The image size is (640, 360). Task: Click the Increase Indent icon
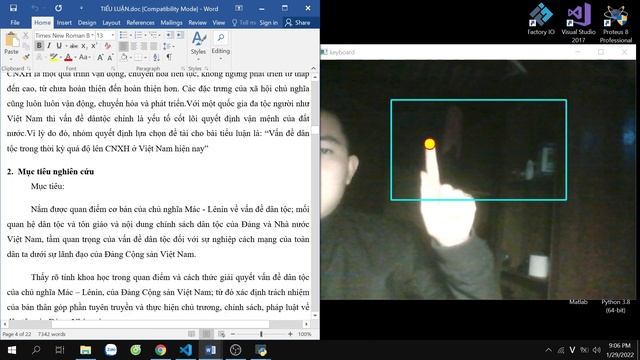[x=180, y=36]
